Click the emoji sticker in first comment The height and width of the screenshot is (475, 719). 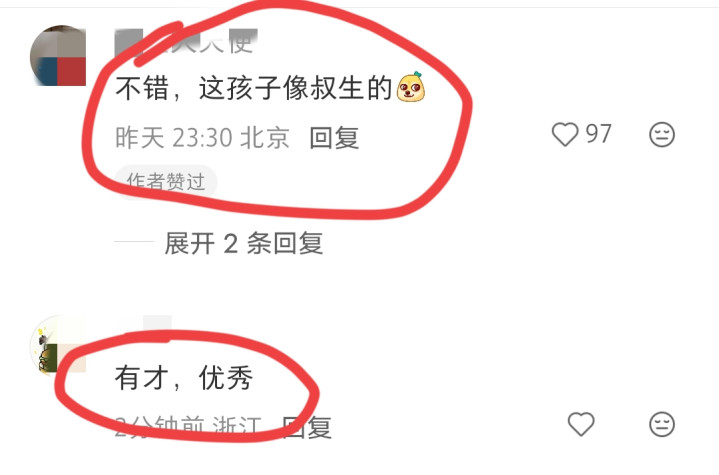point(410,87)
